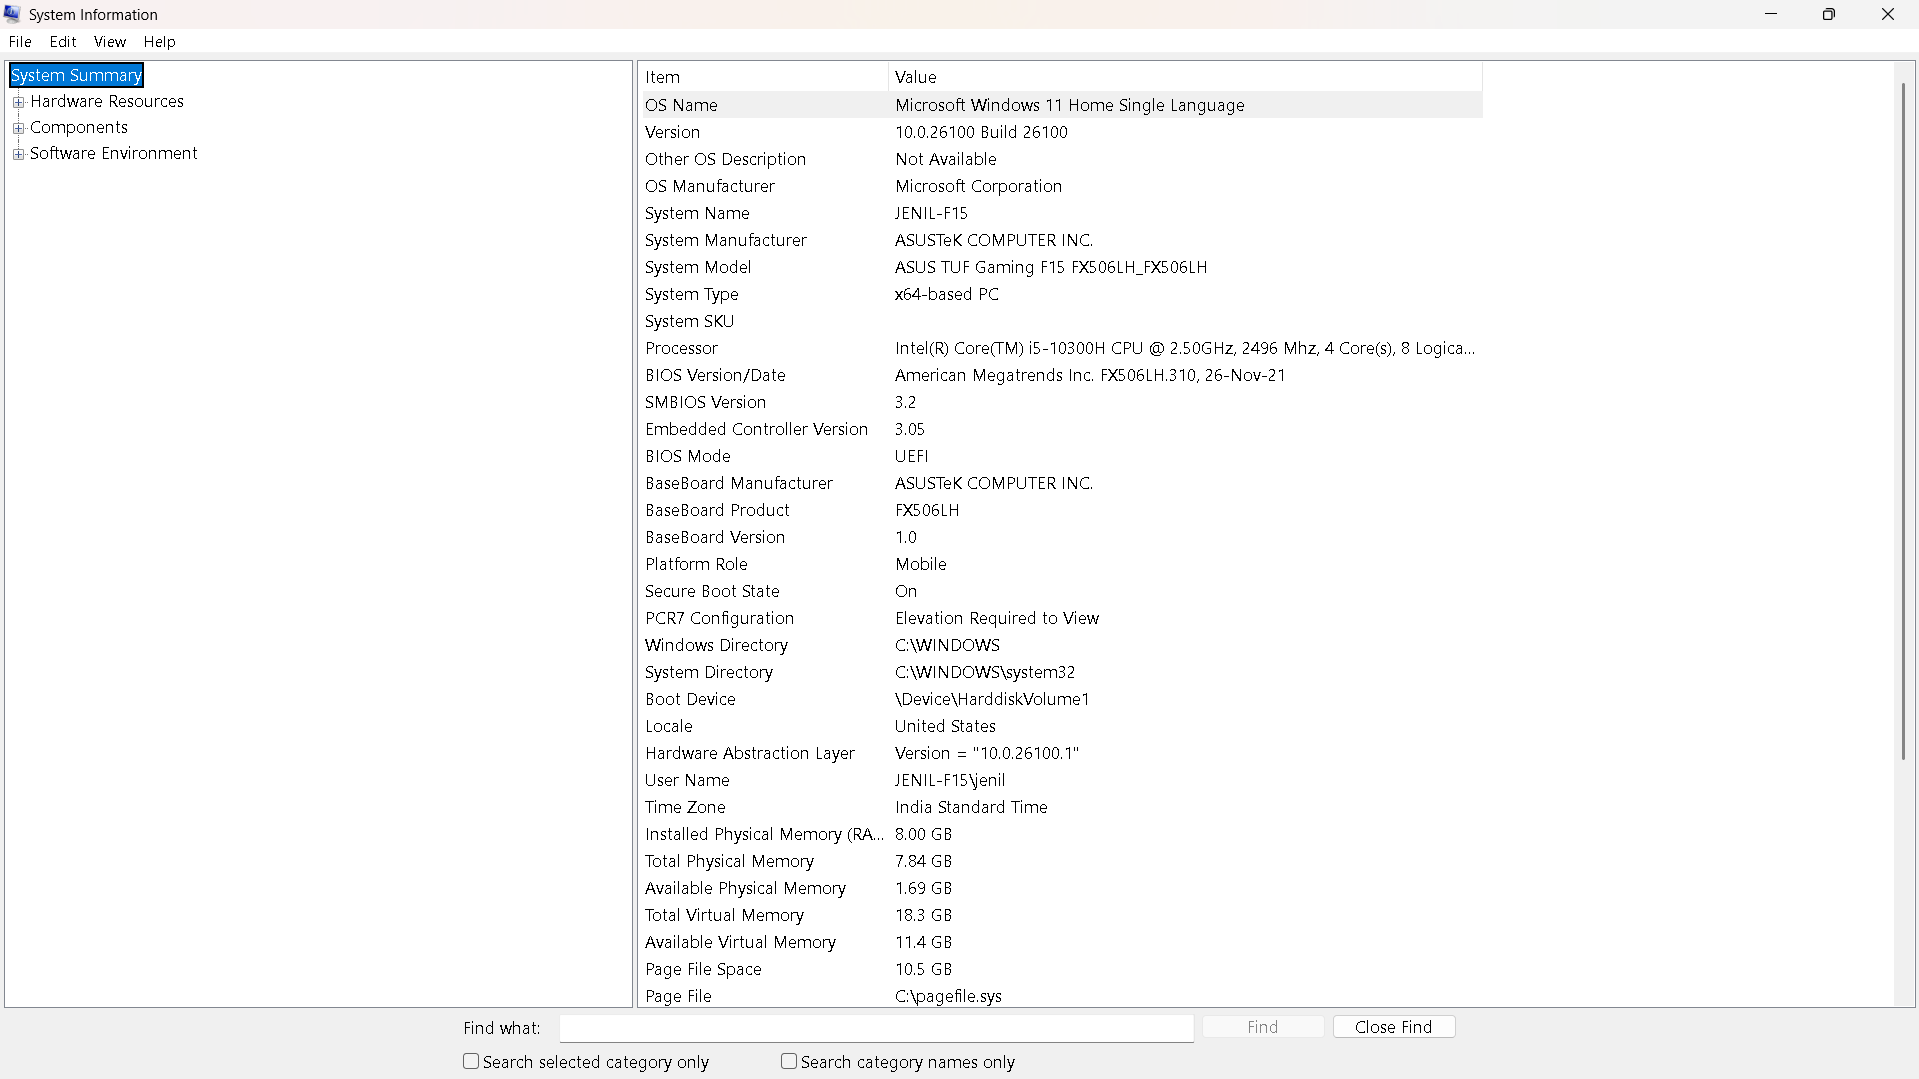Click the System Information app icon
Screen dimensions: 1919x1079
(12, 14)
